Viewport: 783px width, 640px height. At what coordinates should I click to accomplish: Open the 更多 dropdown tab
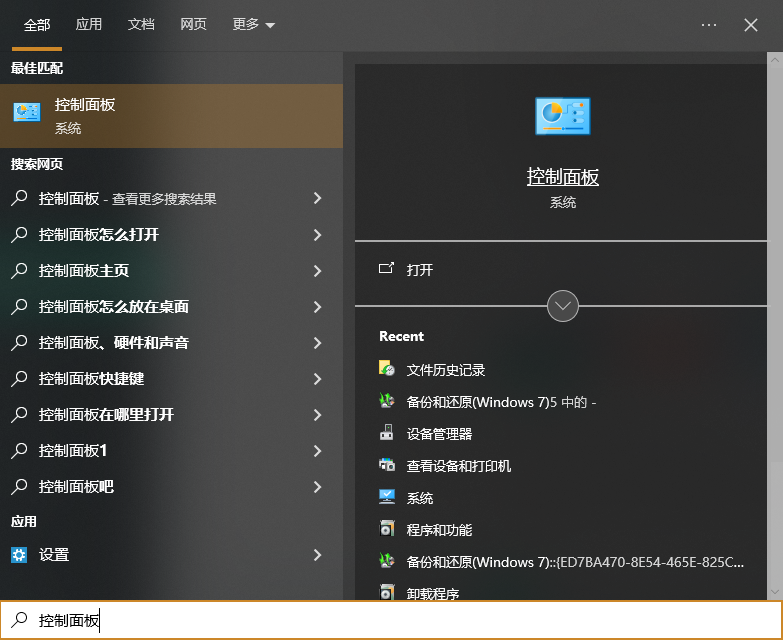coord(253,24)
